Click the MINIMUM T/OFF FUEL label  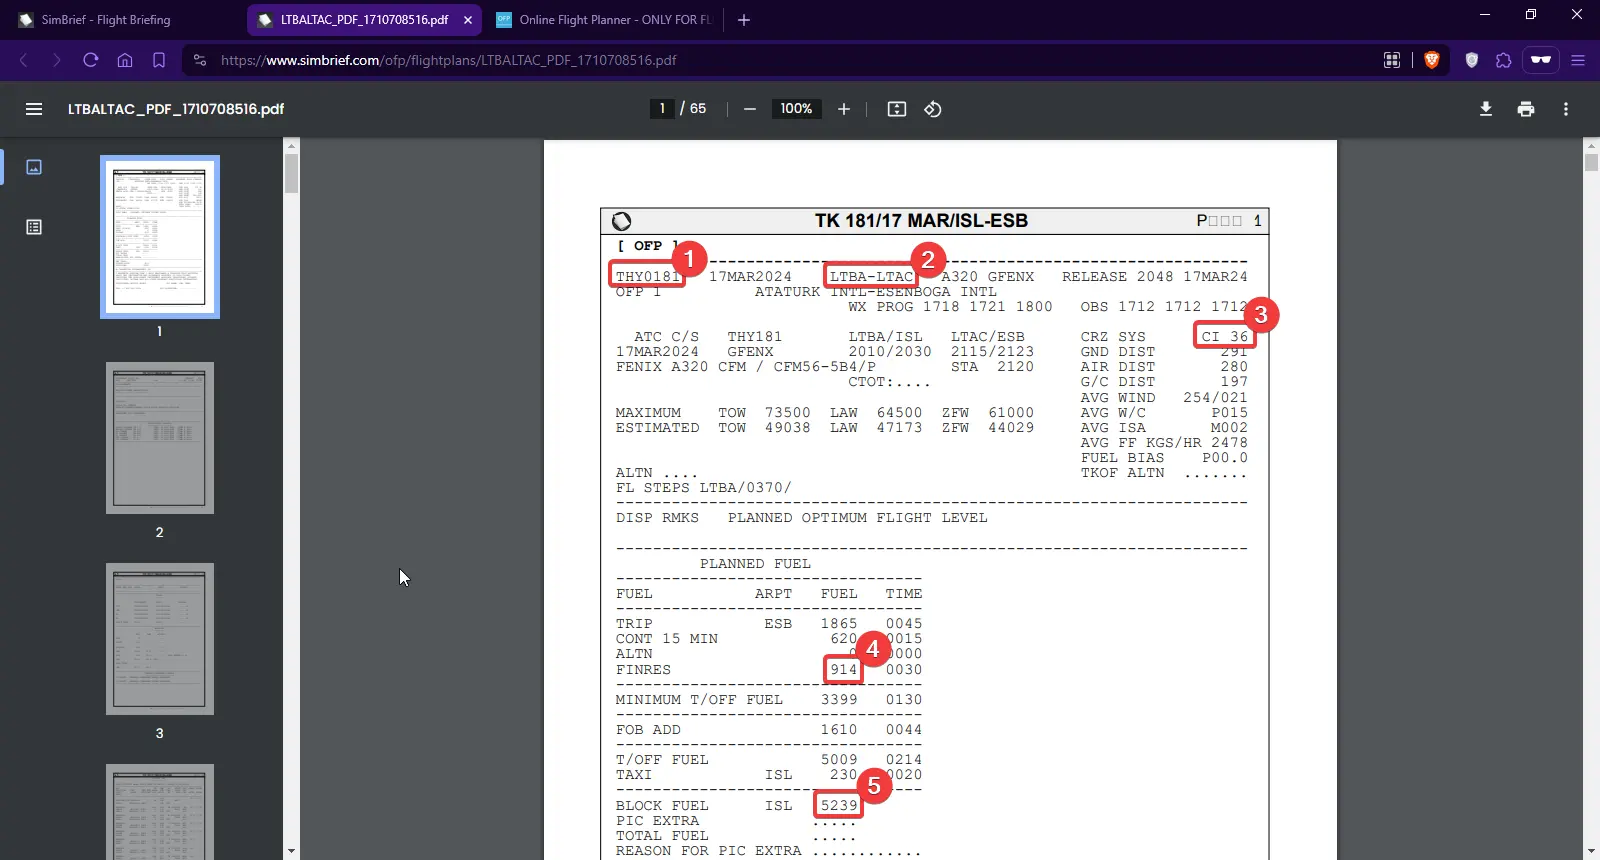pyautogui.click(x=699, y=700)
